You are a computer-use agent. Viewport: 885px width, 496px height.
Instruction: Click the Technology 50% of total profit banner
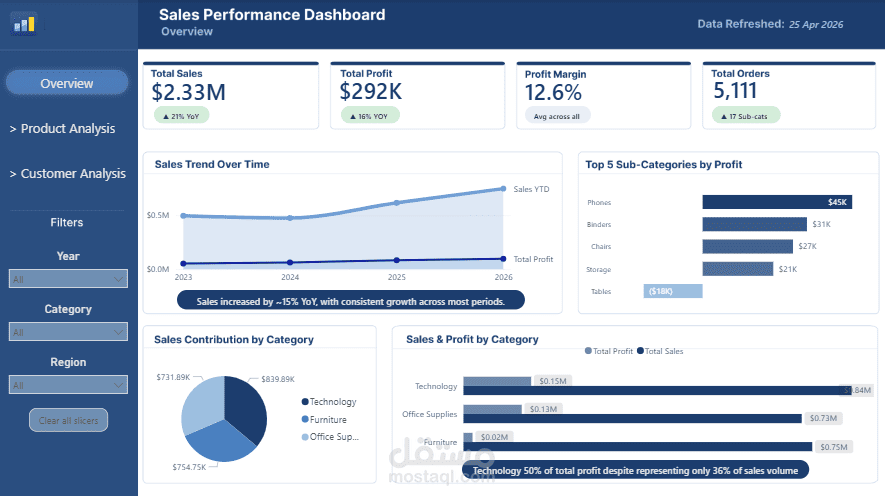(x=635, y=470)
